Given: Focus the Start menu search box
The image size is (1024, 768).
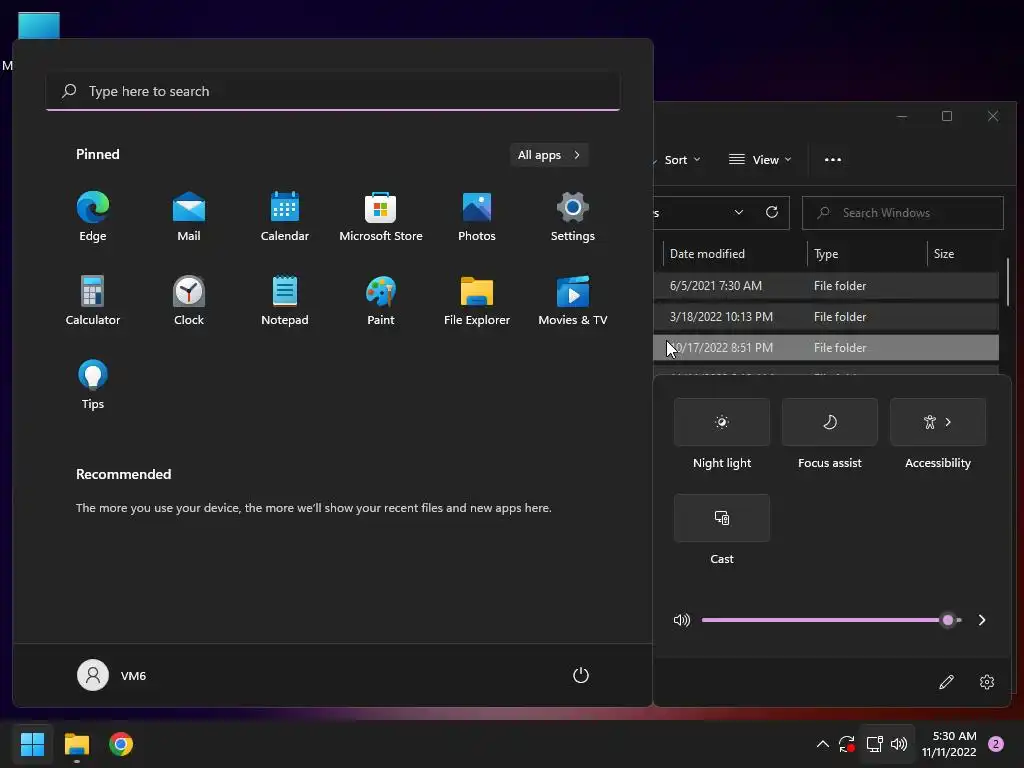Looking at the screenshot, I should [333, 91].
